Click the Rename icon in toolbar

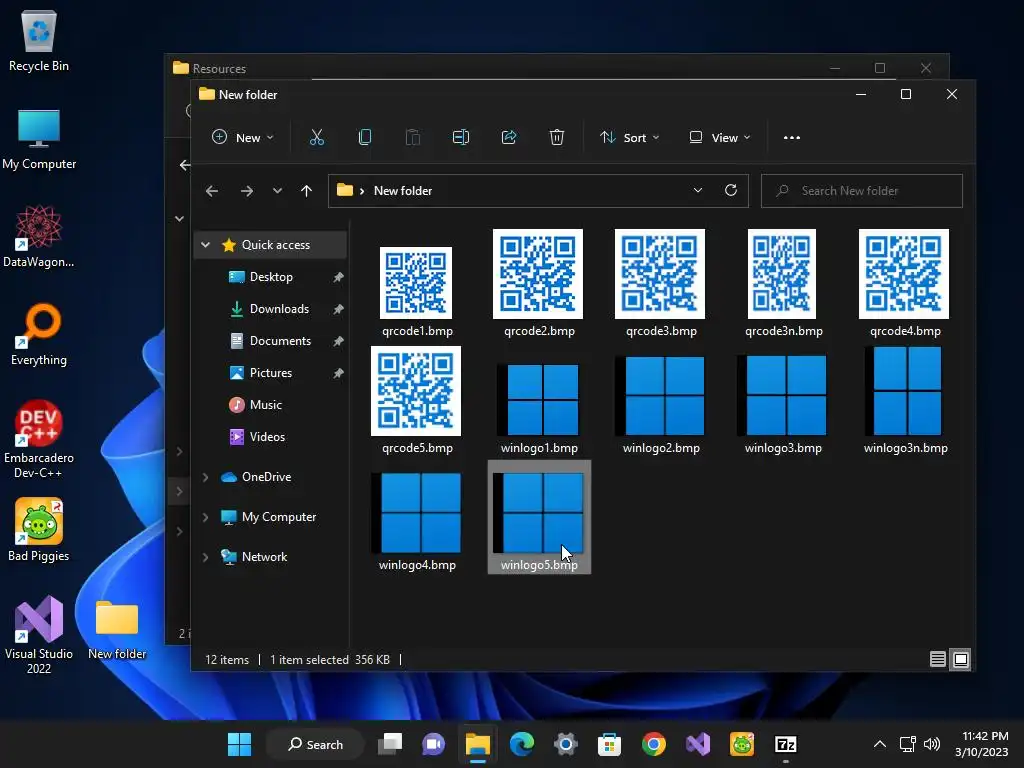(461, 138)
